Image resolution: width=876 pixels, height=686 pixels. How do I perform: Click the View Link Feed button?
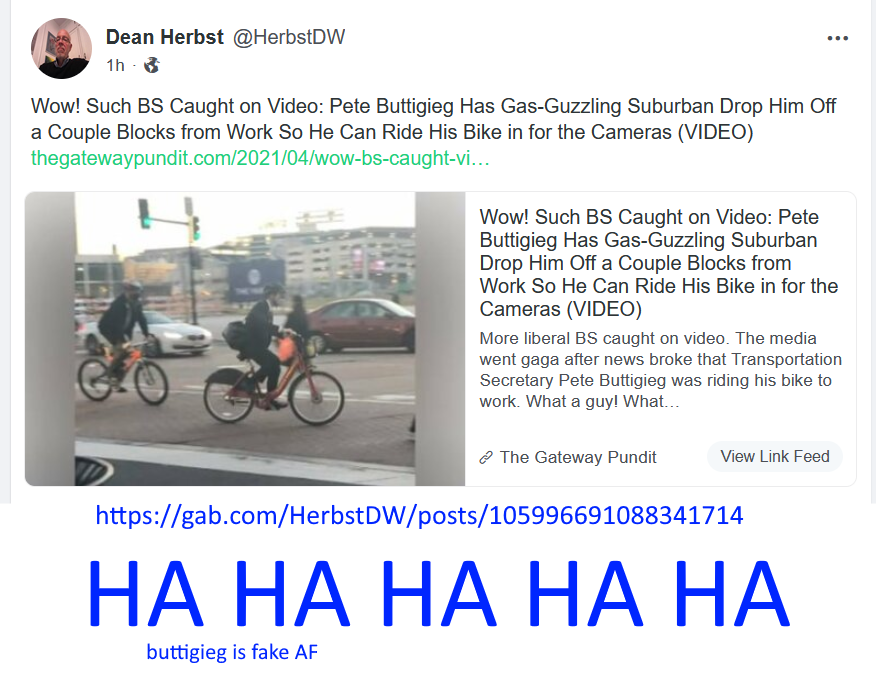(775, 456)
